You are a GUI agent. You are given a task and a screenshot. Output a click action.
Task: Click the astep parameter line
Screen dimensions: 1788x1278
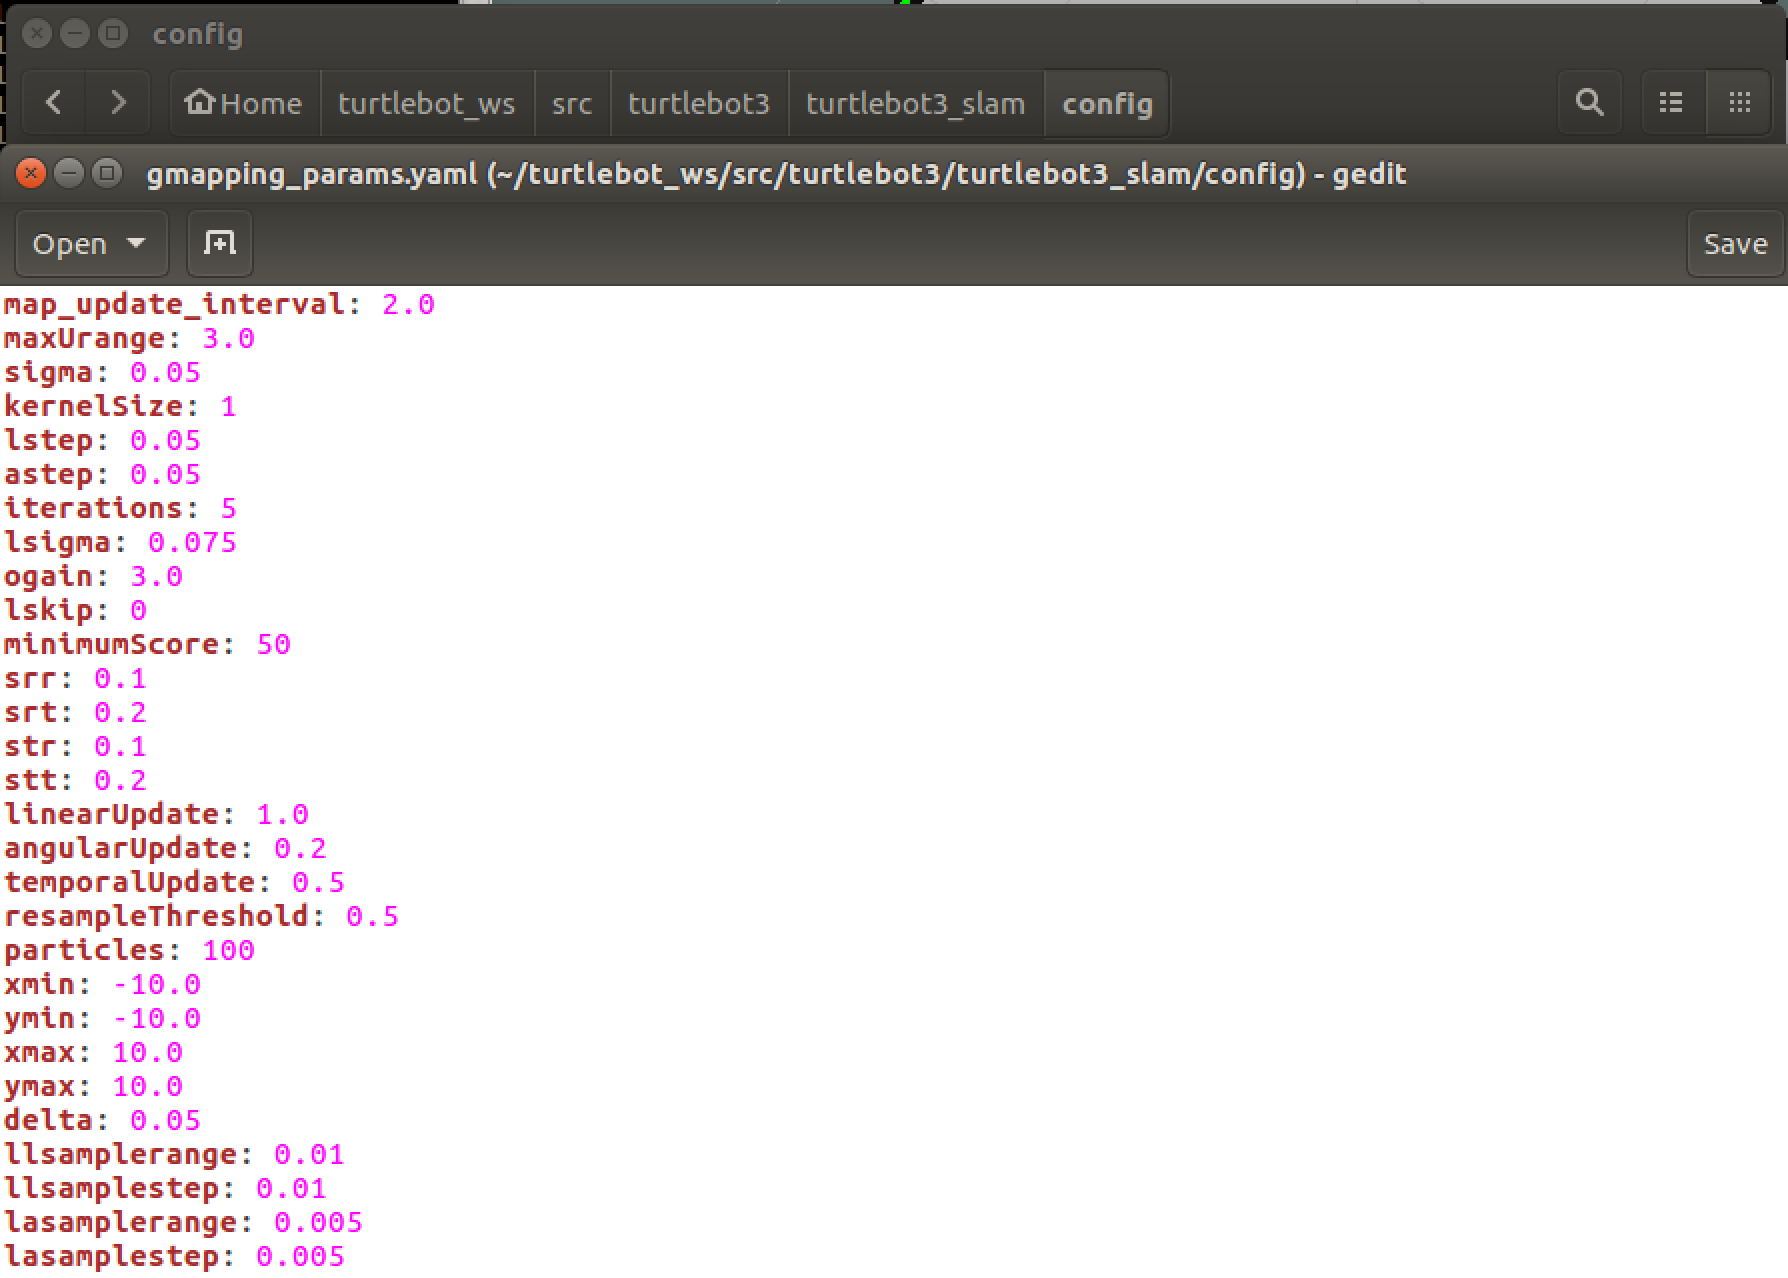click(102, 474)
